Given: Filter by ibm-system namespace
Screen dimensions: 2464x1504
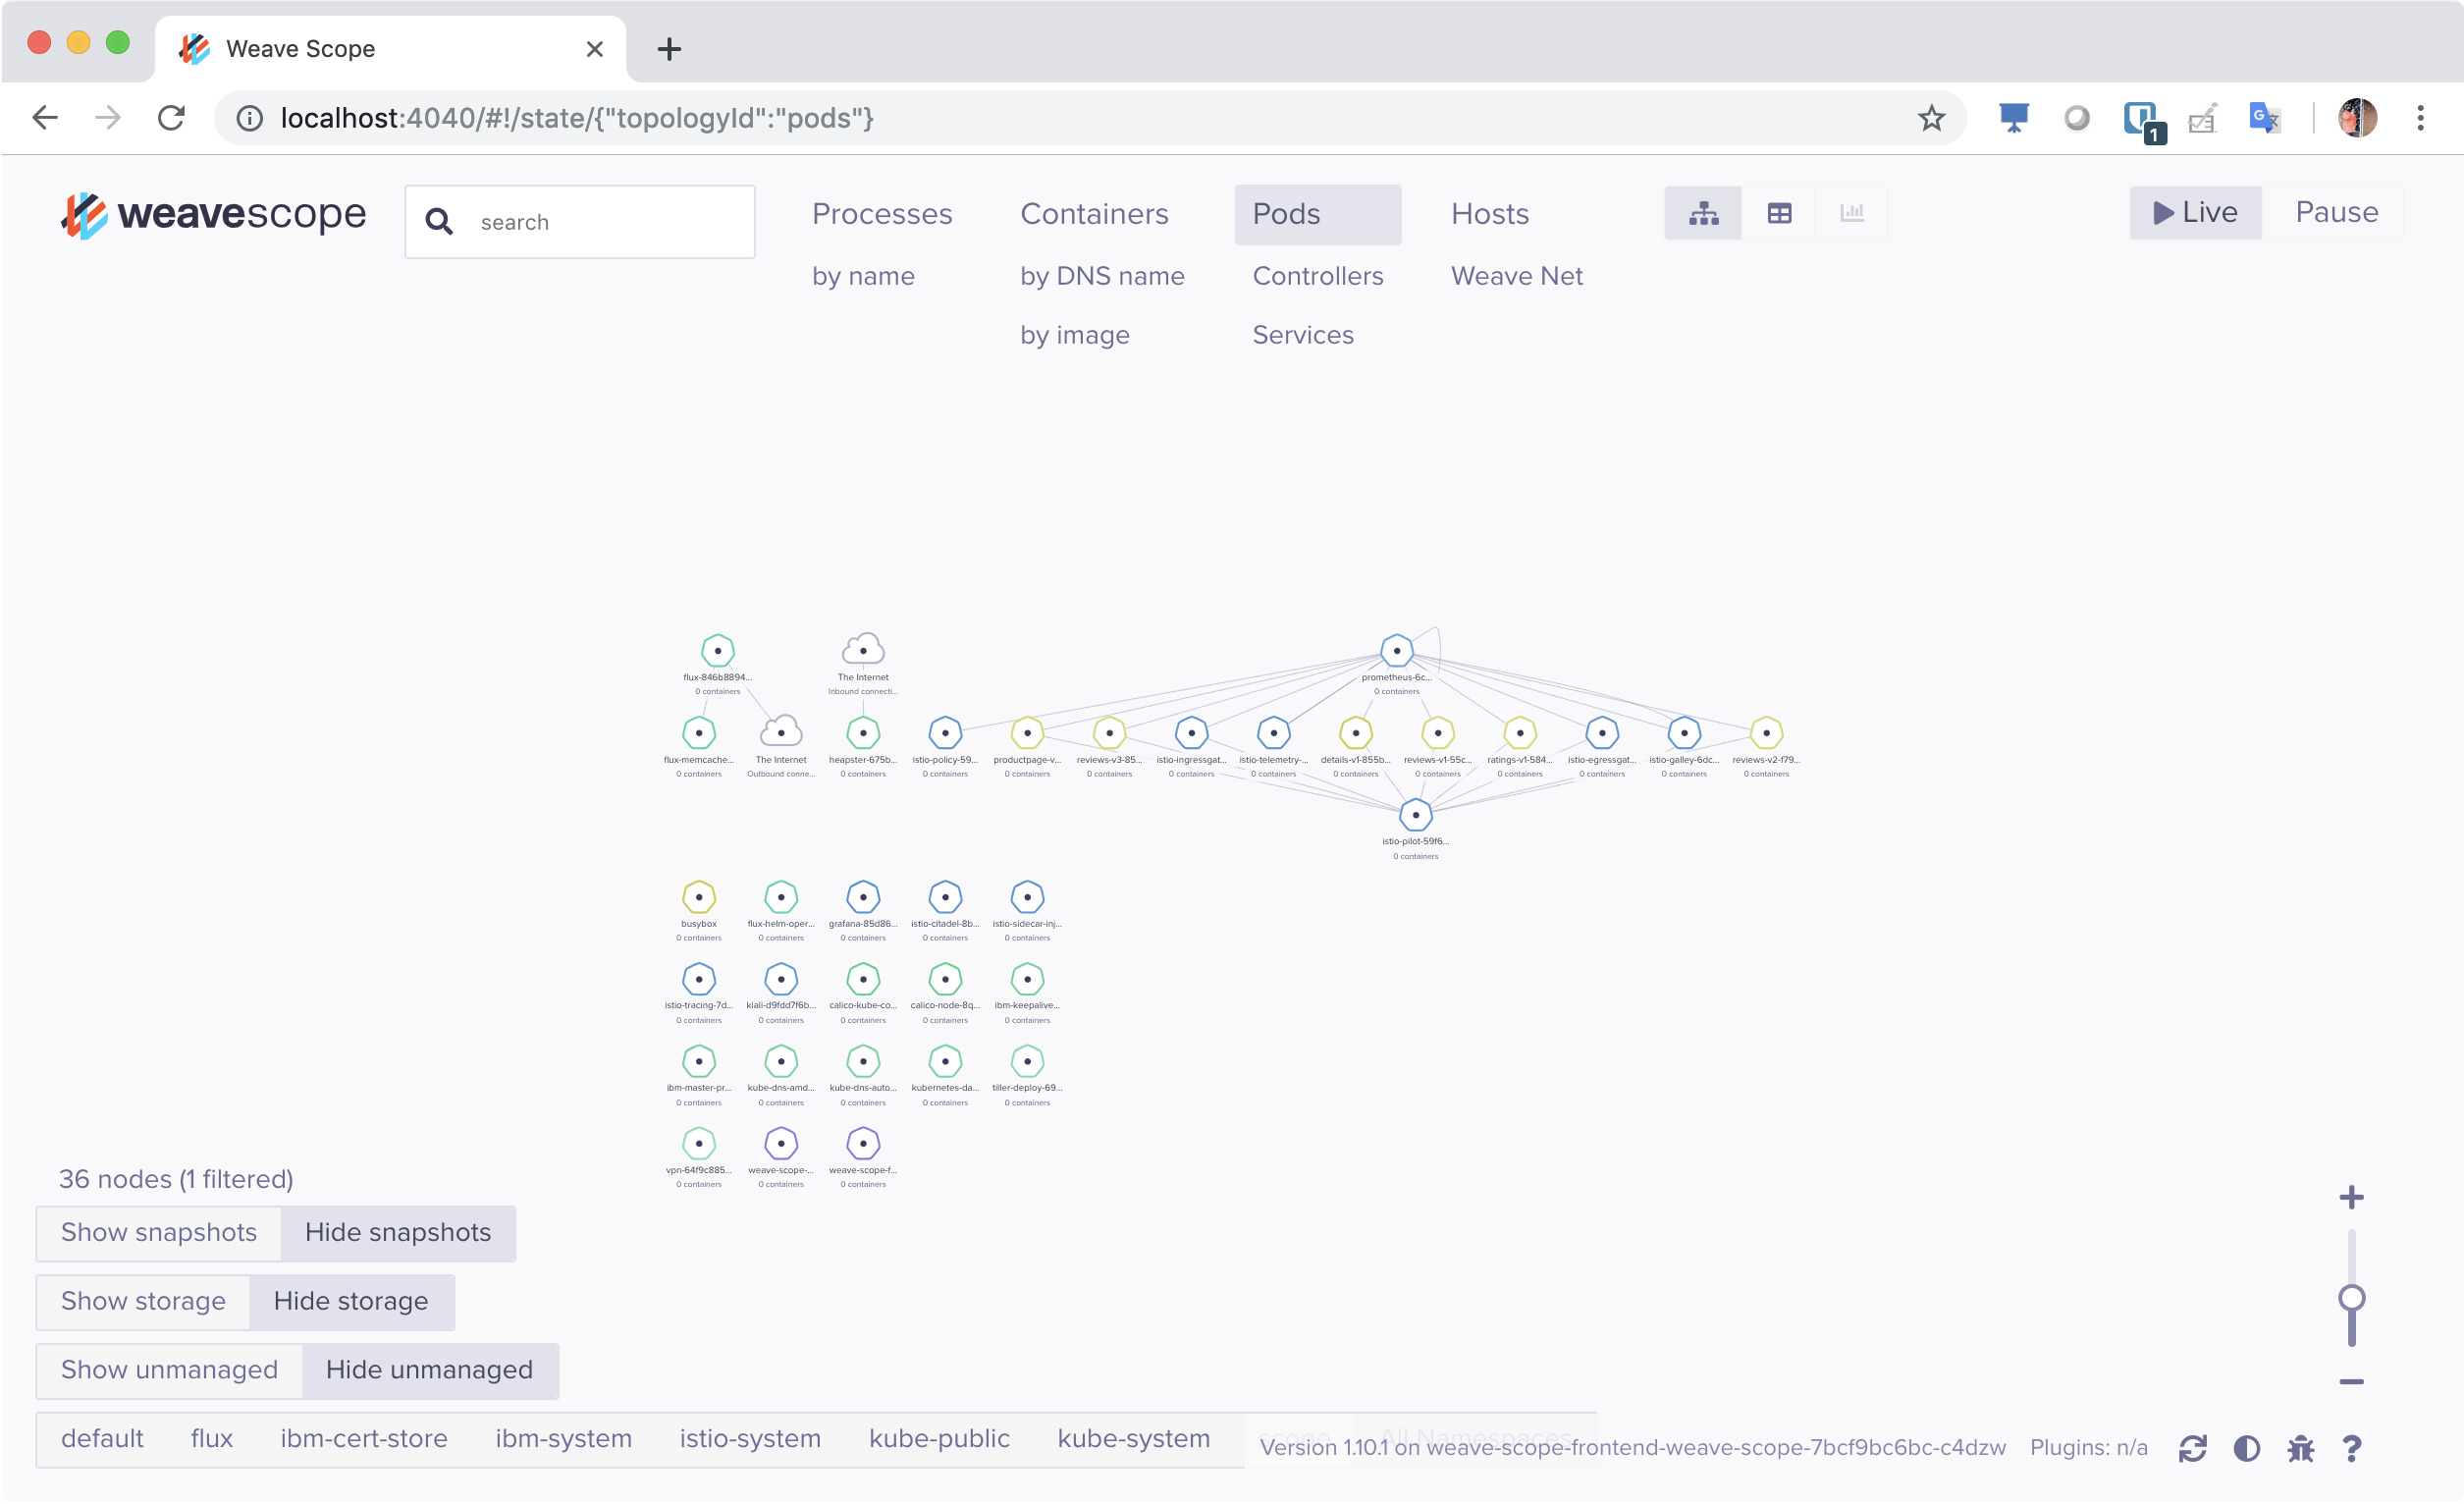Looking at the screenshot, I should pos(564,1439).
